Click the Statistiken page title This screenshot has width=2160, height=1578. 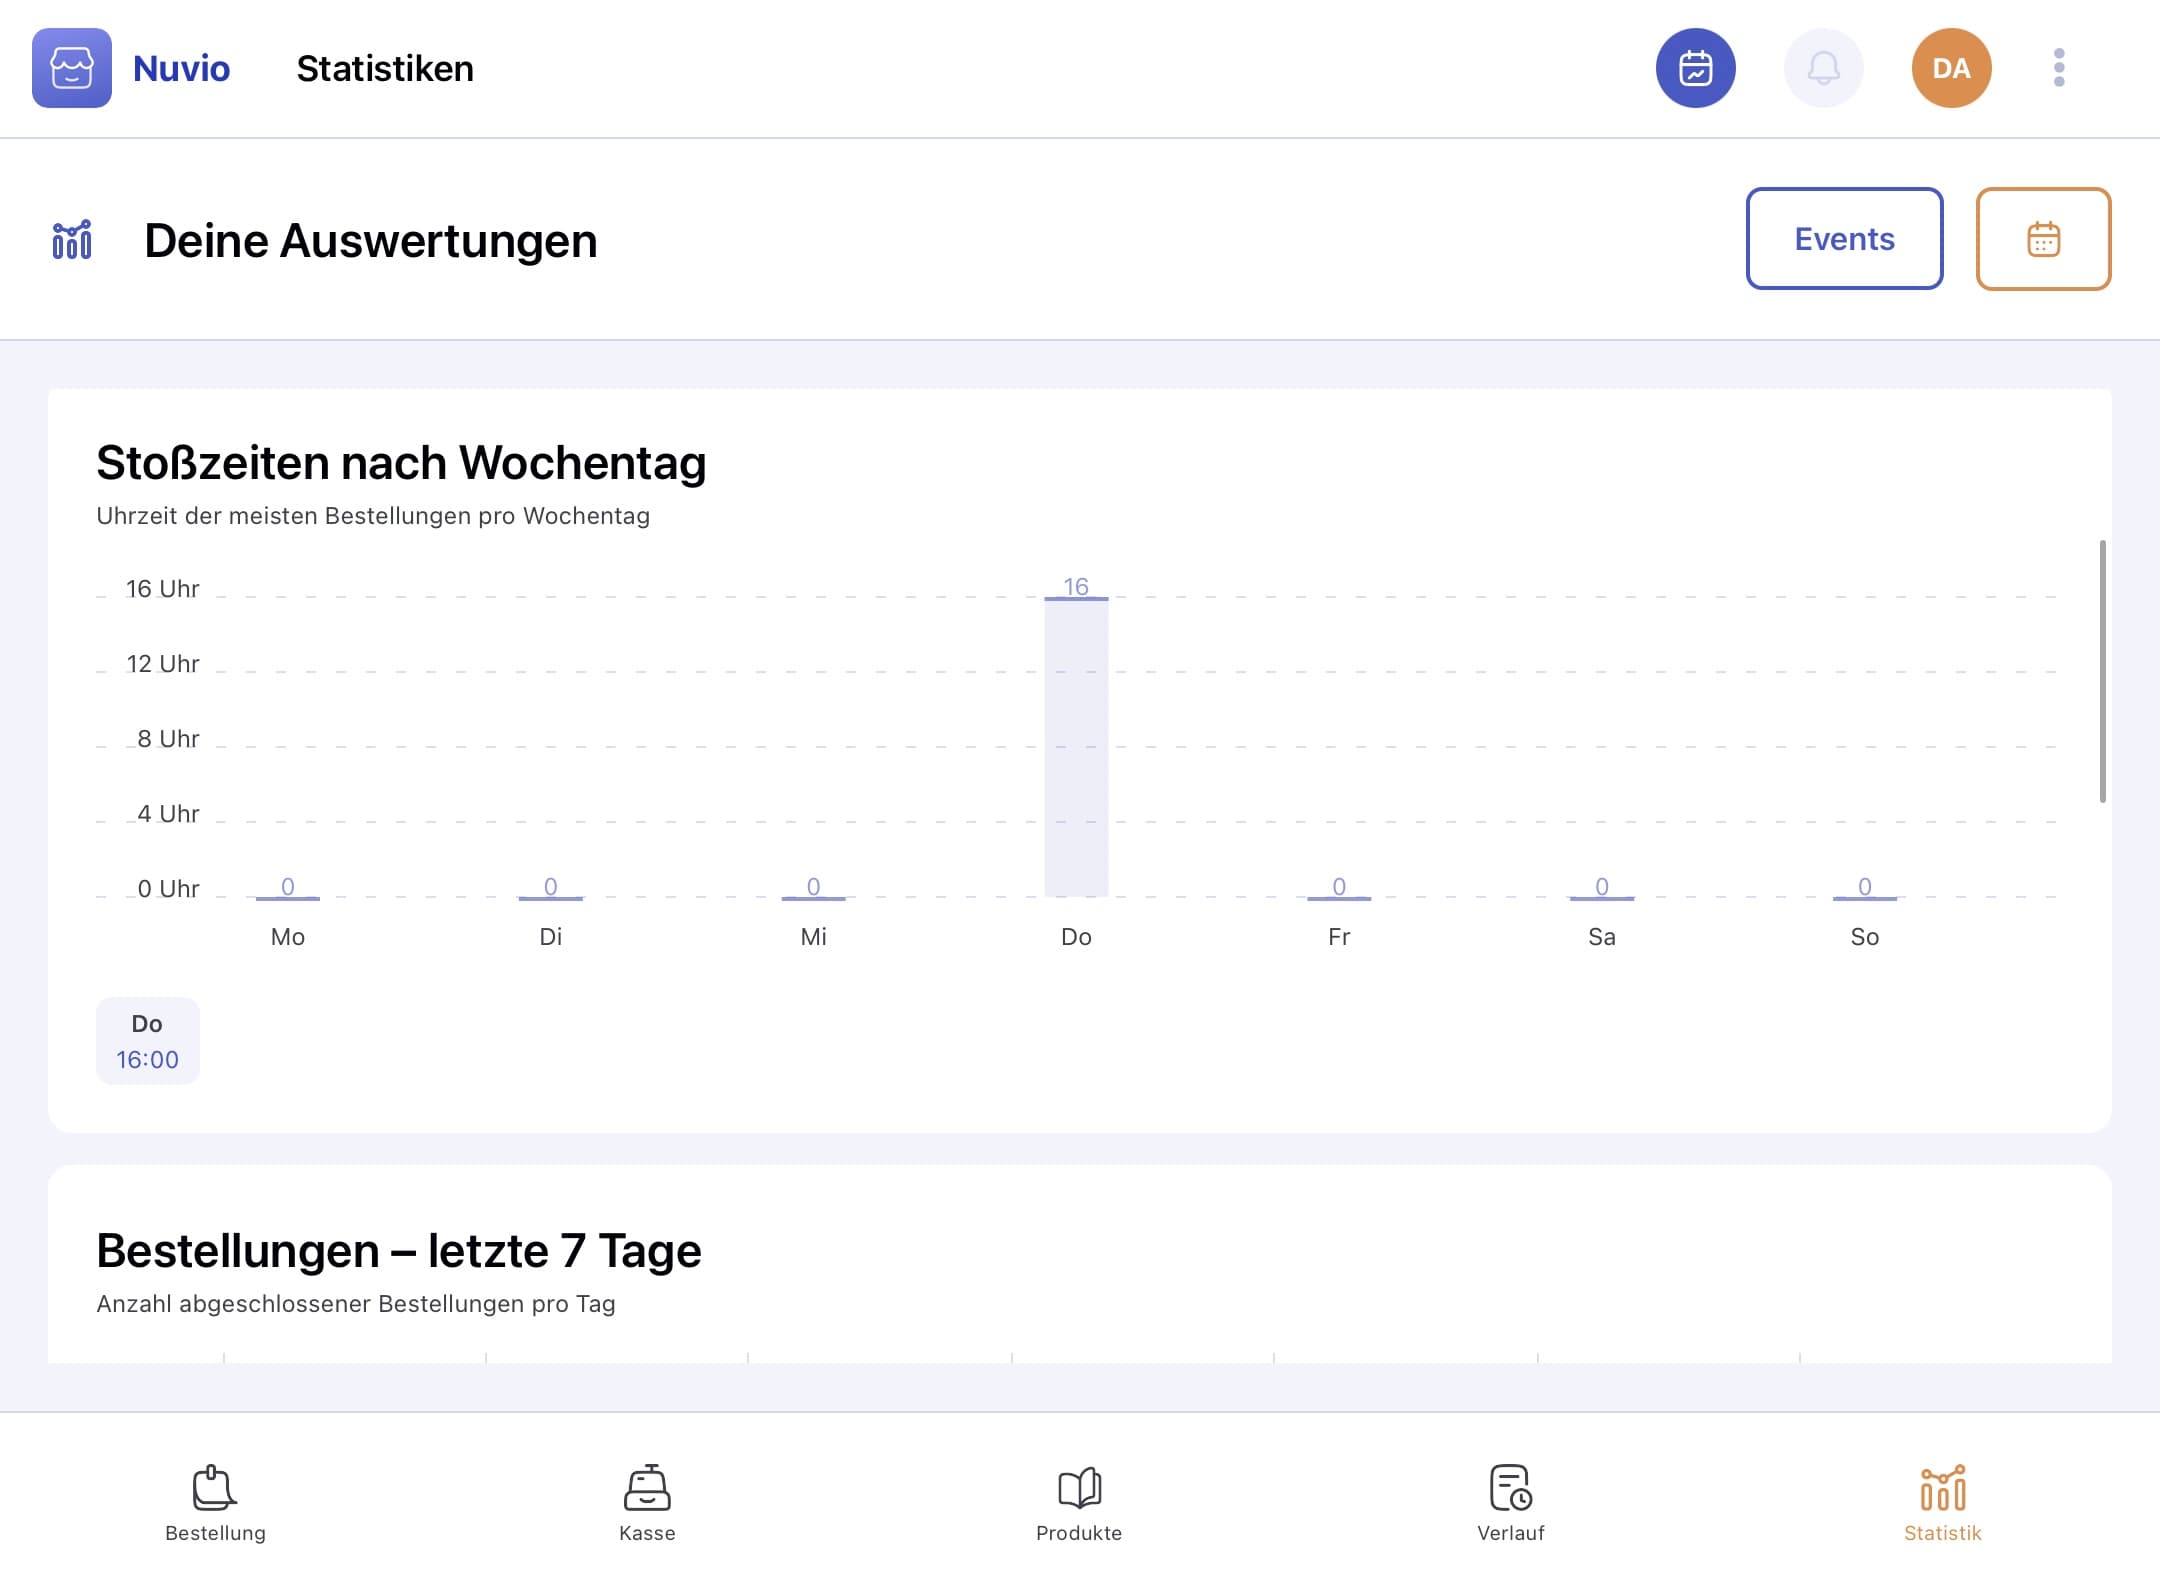pos(385,68)
